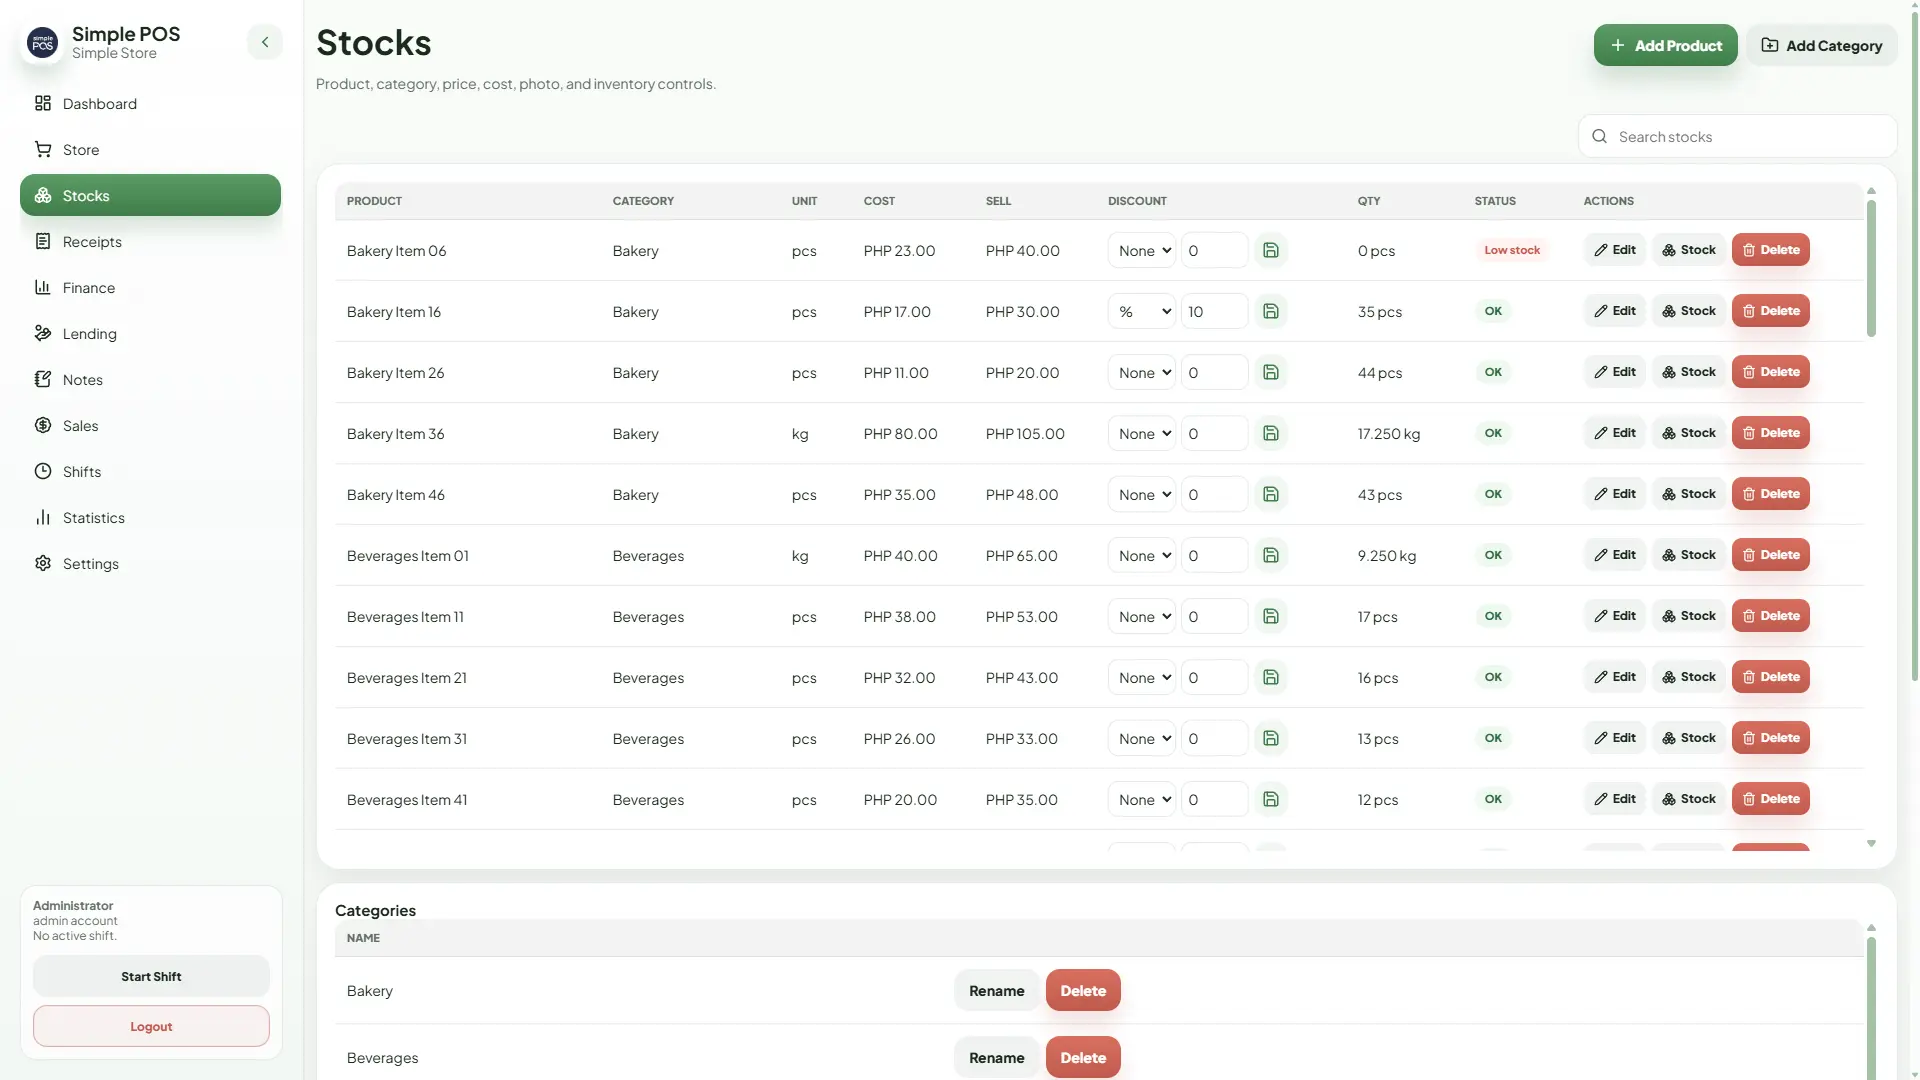This screenshot has height=1080, width=1920.
Task: Open the Settings page
Action: pyautogui.click(x=150, y=563)
